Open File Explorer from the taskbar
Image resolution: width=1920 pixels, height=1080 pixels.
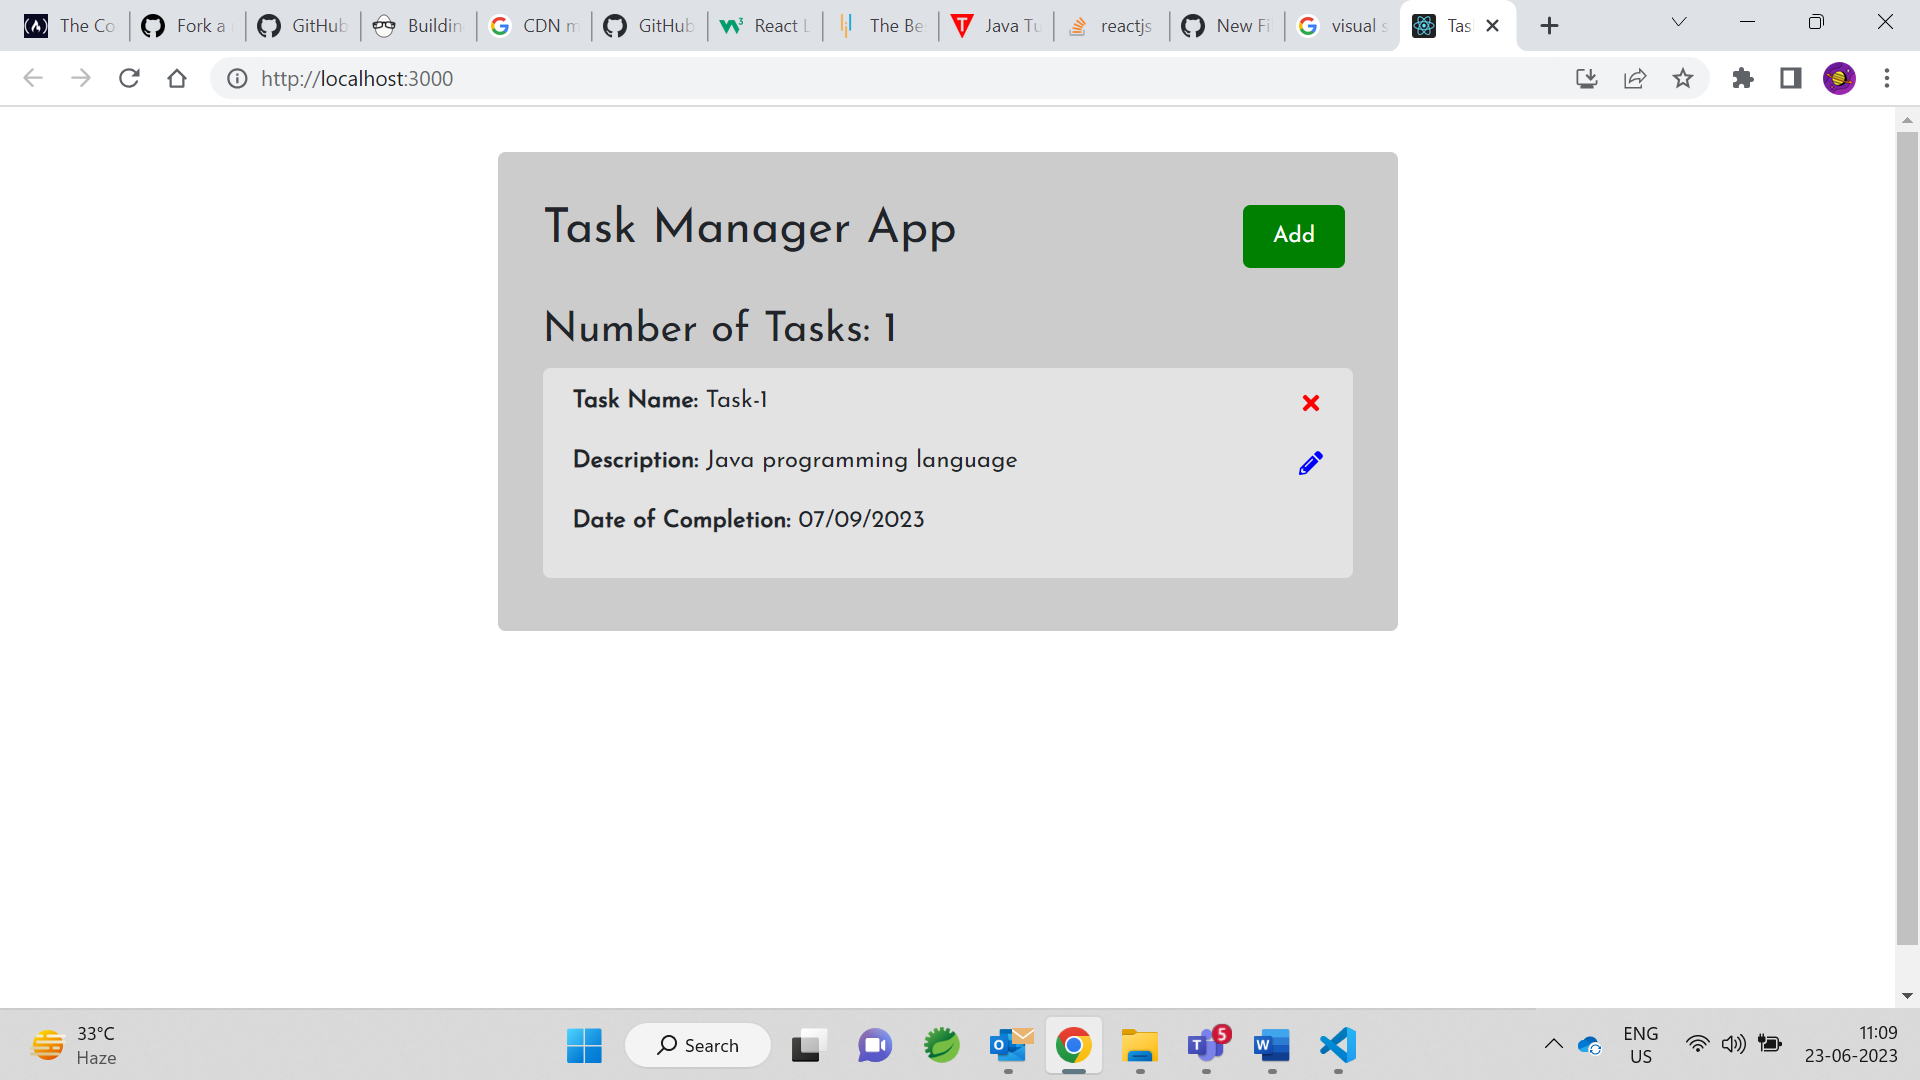click(x=1139, y=1045)
